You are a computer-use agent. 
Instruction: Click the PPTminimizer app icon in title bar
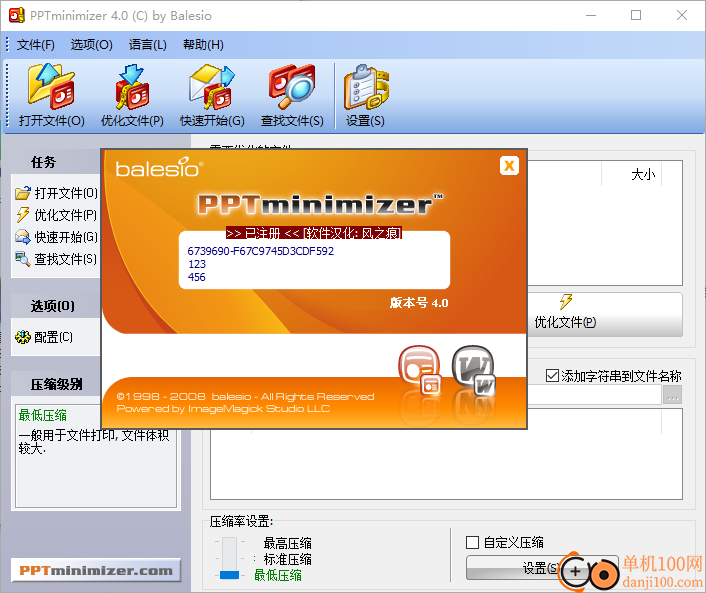click(17, 15)
